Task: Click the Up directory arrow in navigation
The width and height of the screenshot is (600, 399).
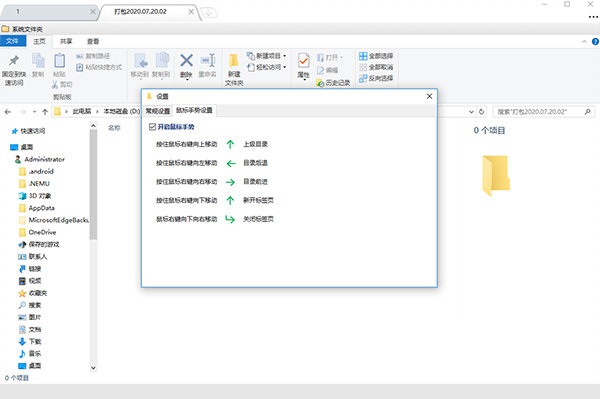Action: click(x=45, y=112)
